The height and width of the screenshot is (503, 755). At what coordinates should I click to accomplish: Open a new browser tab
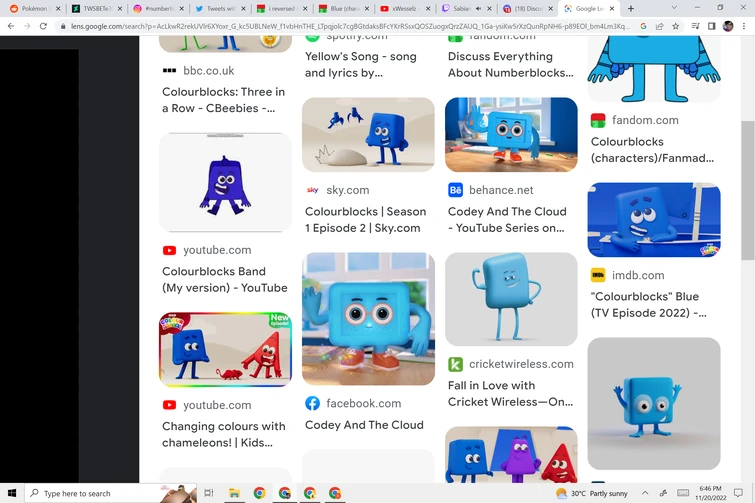coord(631,8)
